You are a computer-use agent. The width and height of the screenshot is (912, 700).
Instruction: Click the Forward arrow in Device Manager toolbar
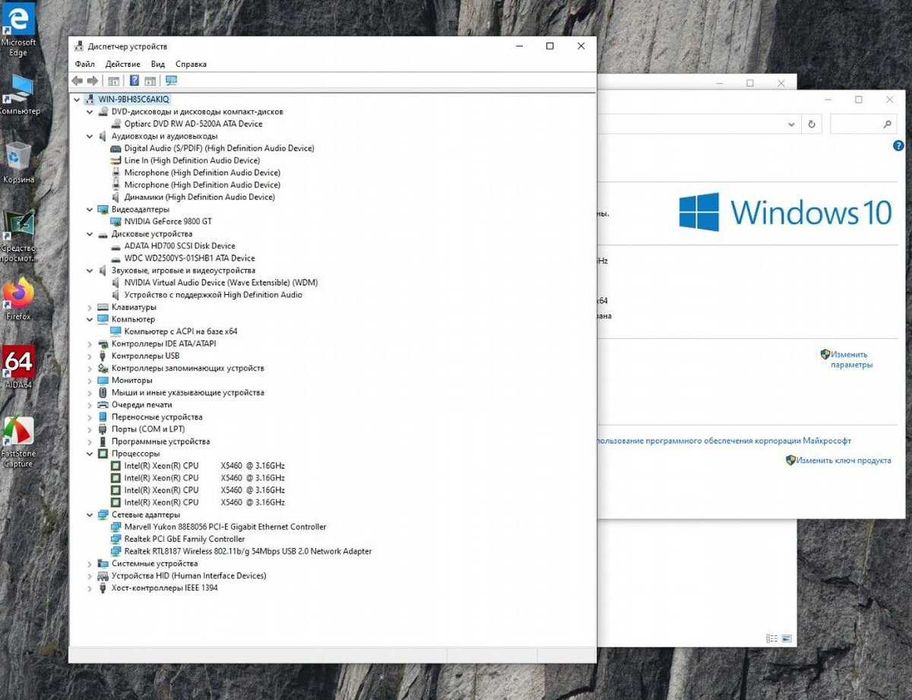(92, 81)
